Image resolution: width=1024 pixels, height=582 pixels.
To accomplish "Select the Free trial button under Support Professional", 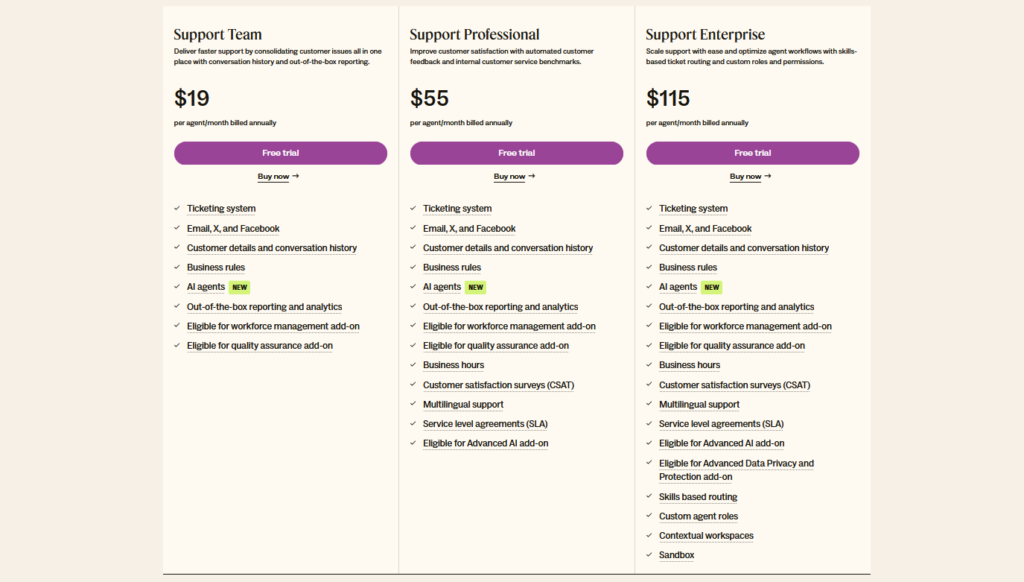I will click(x=516, y=153).
